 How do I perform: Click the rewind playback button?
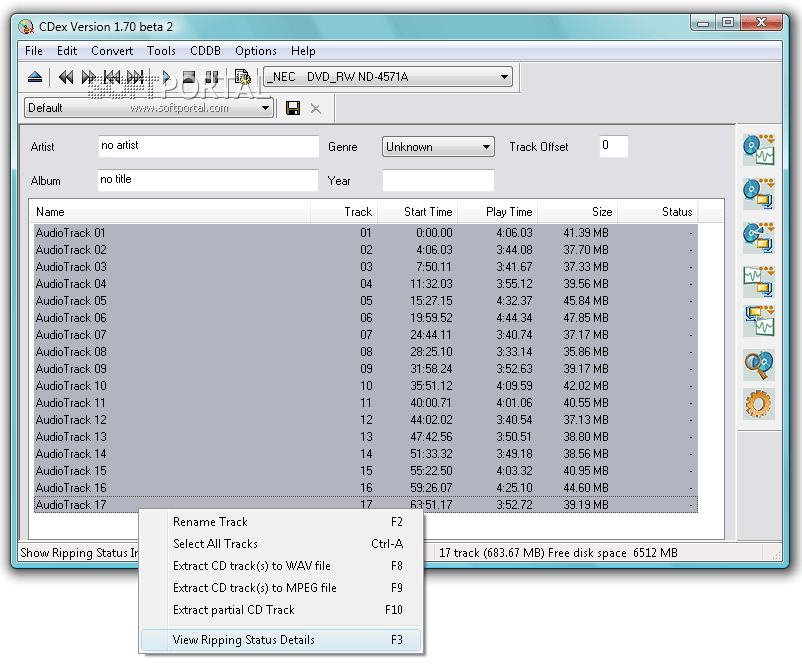[65, 77]
